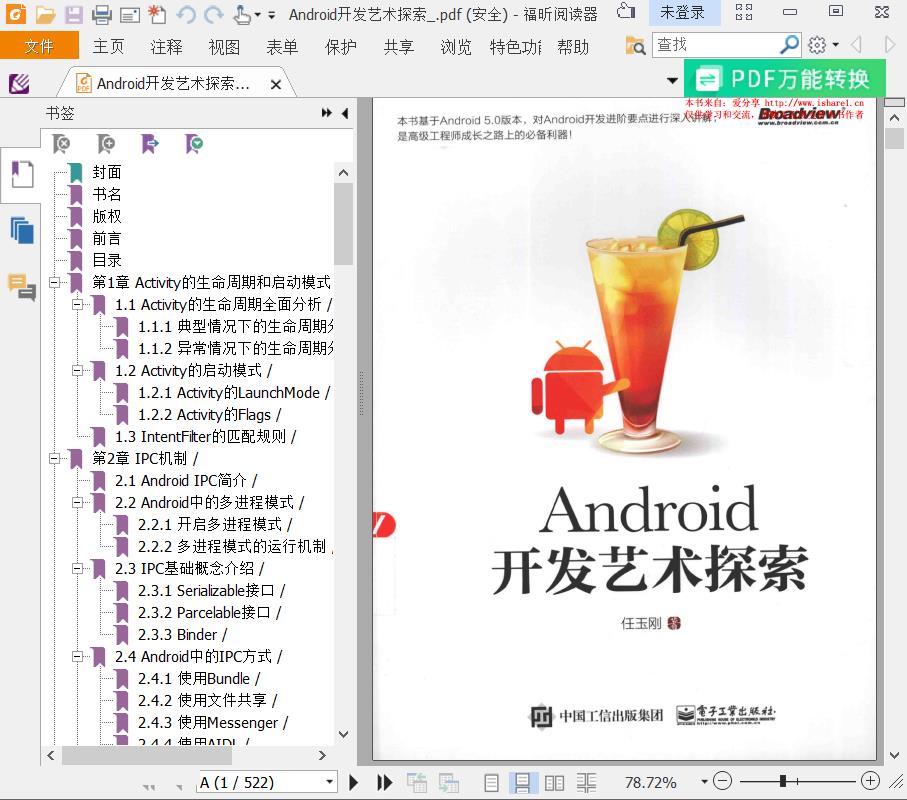
Task: Switch to the 保护 ribbon tab
Action: pyautogui.click(x=341, y=46)
